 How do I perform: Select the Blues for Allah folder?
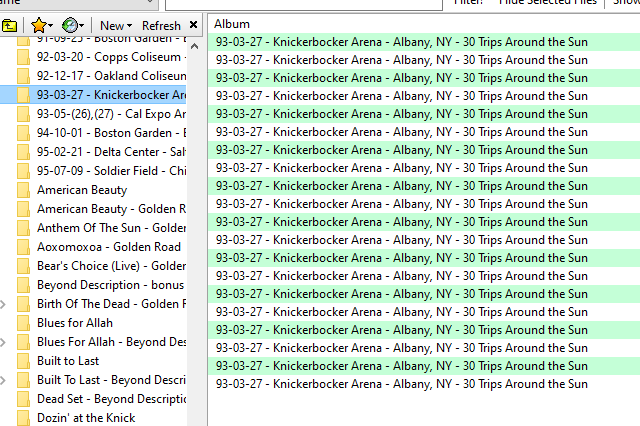pos(75,323)
